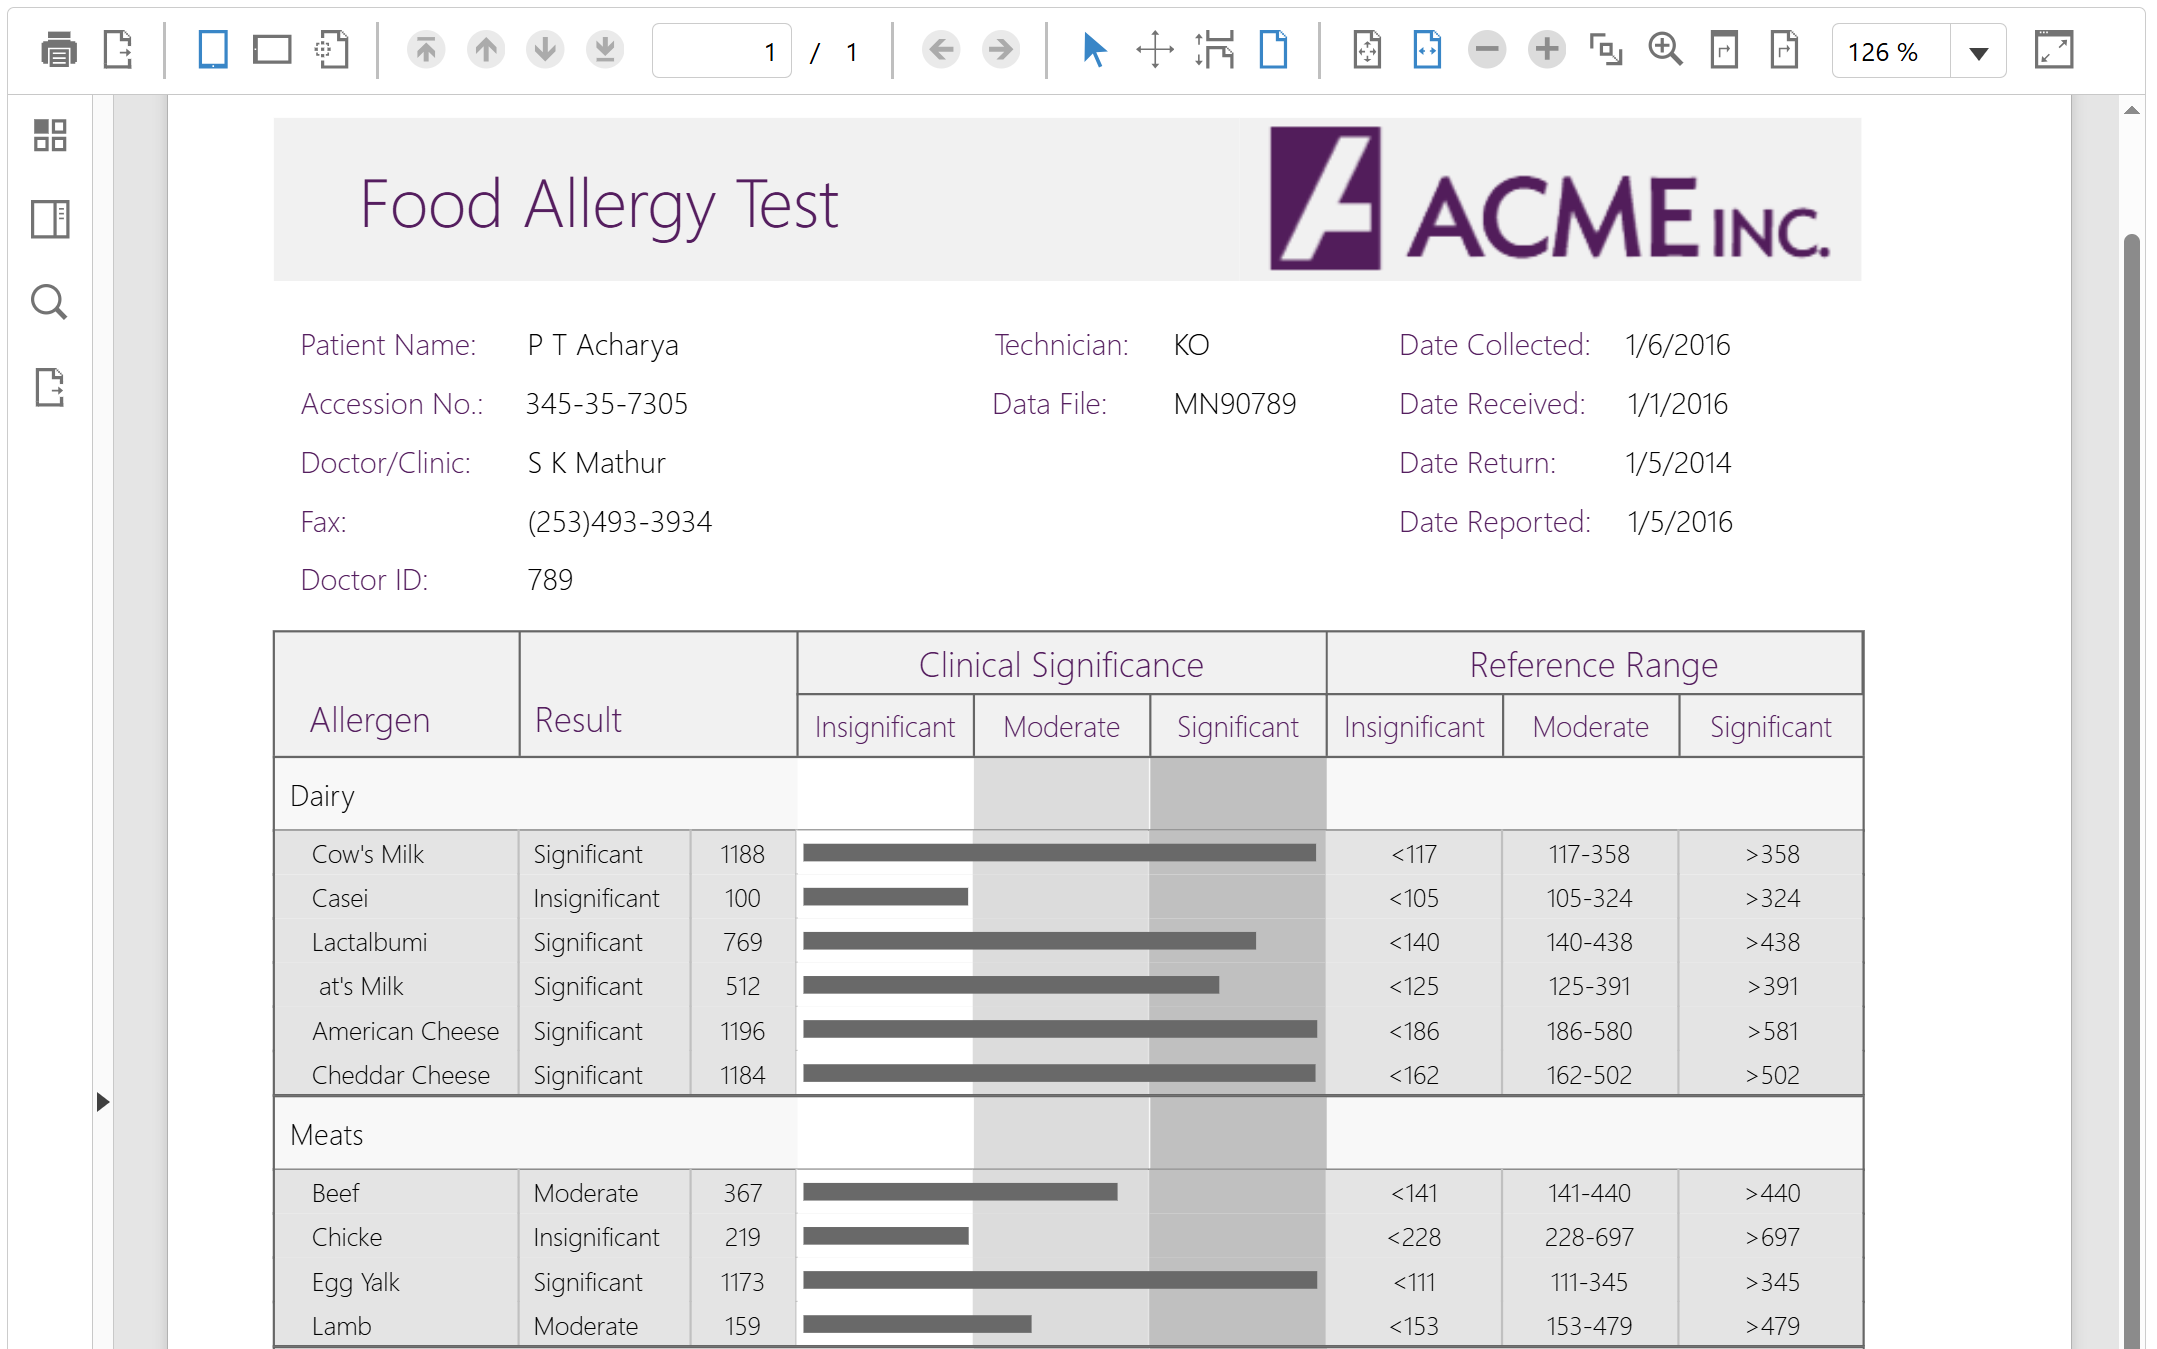Screen dimensions: 2157x1349
Task: Open the marquee zoom magnifier tool
Action: click(x=1665, y=49)
